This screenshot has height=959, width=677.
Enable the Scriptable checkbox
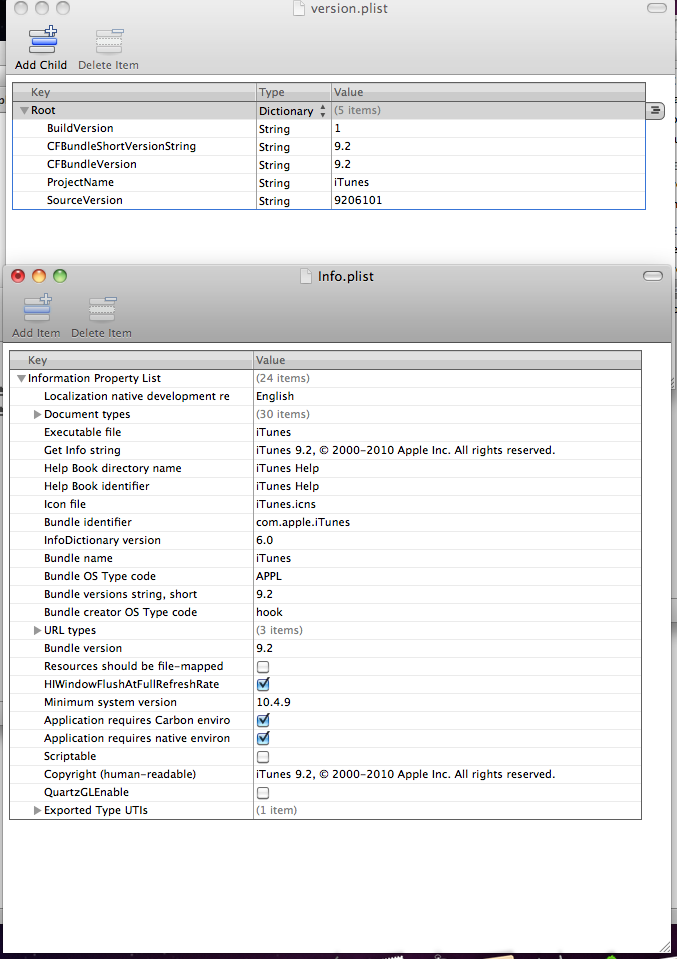click(263, 757)
